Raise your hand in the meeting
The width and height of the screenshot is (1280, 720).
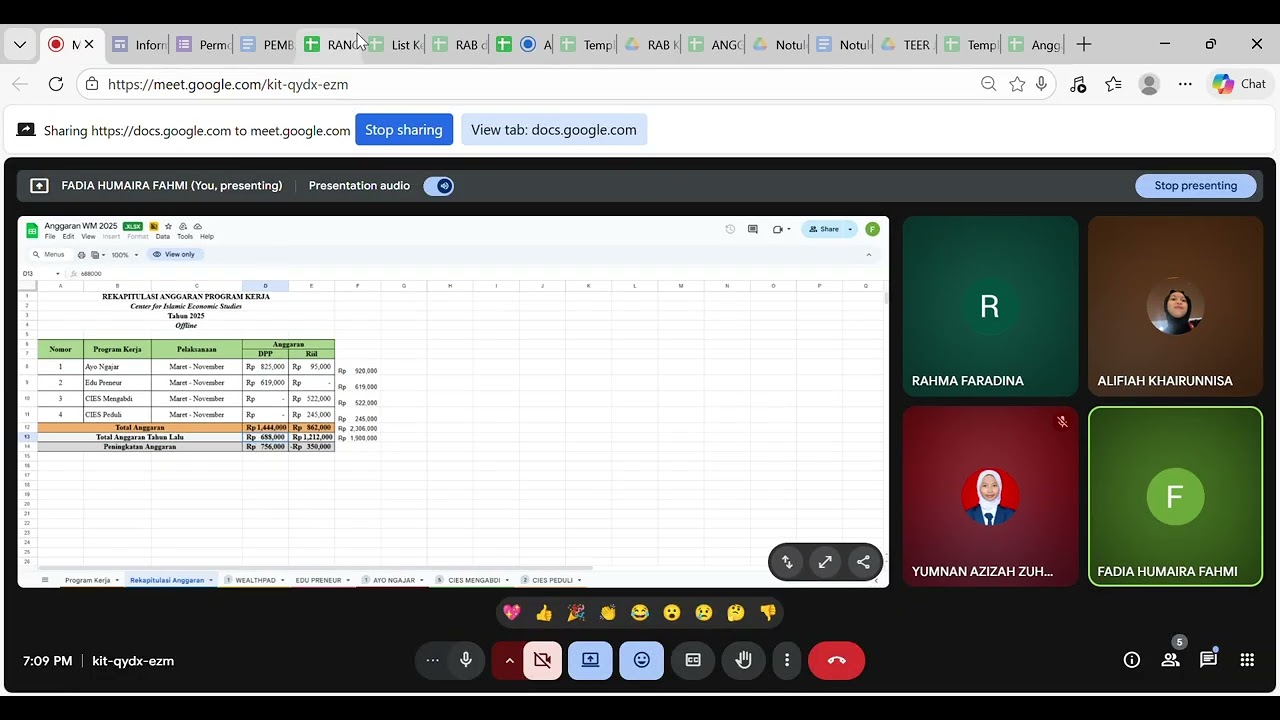[743, 660]
